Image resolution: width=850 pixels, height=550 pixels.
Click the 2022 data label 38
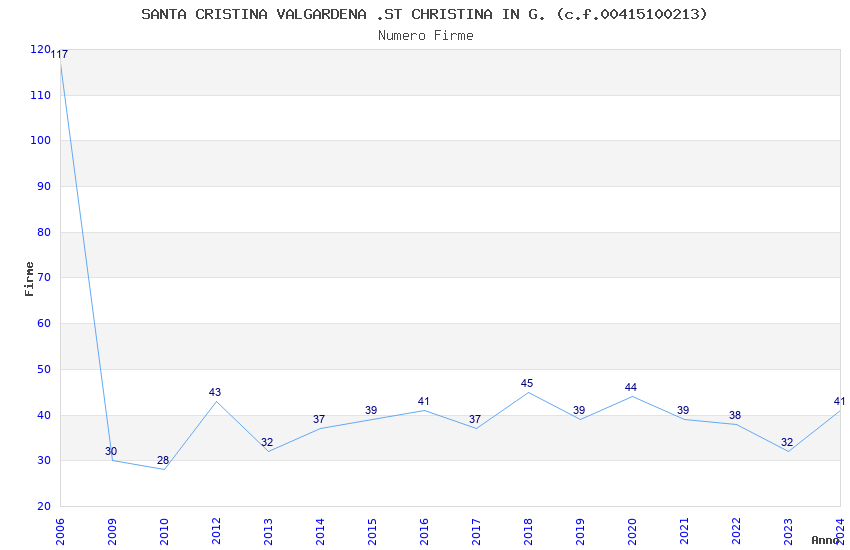point(735,415)
